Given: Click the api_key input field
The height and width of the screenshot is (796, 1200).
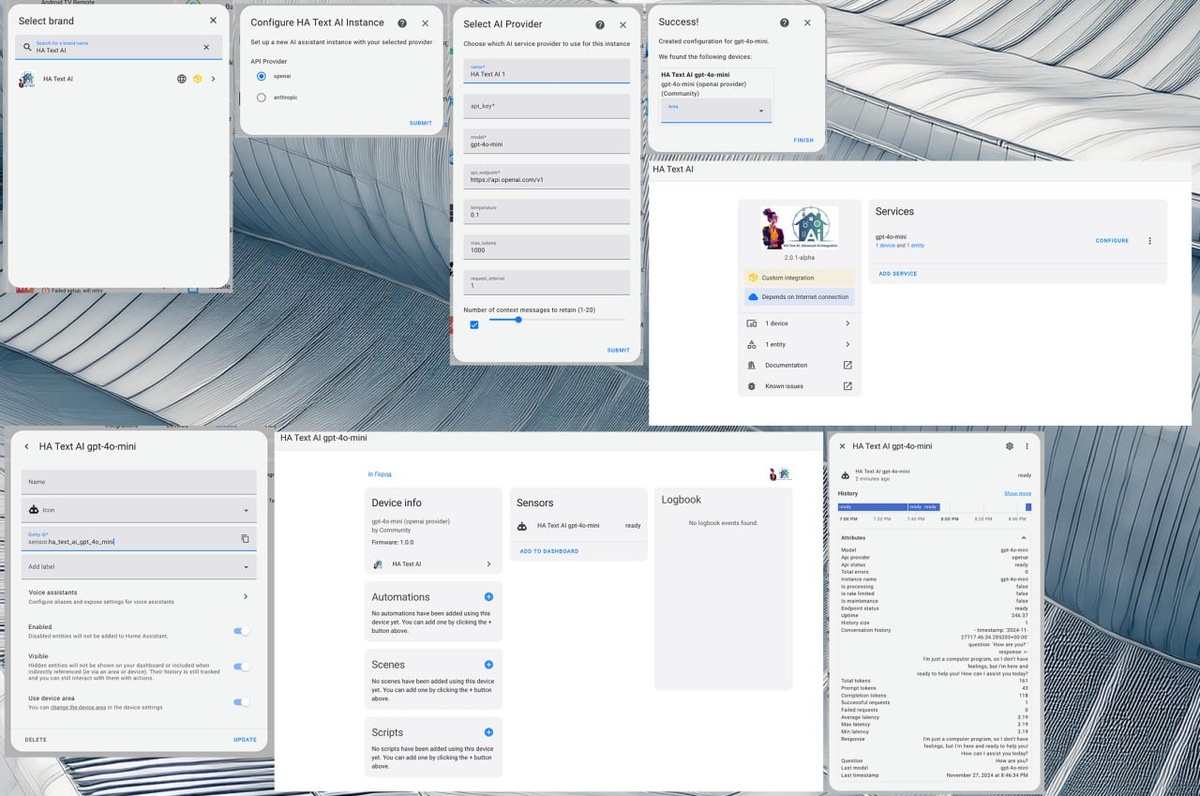Looking at the screenshot, I should coord(547,106).
